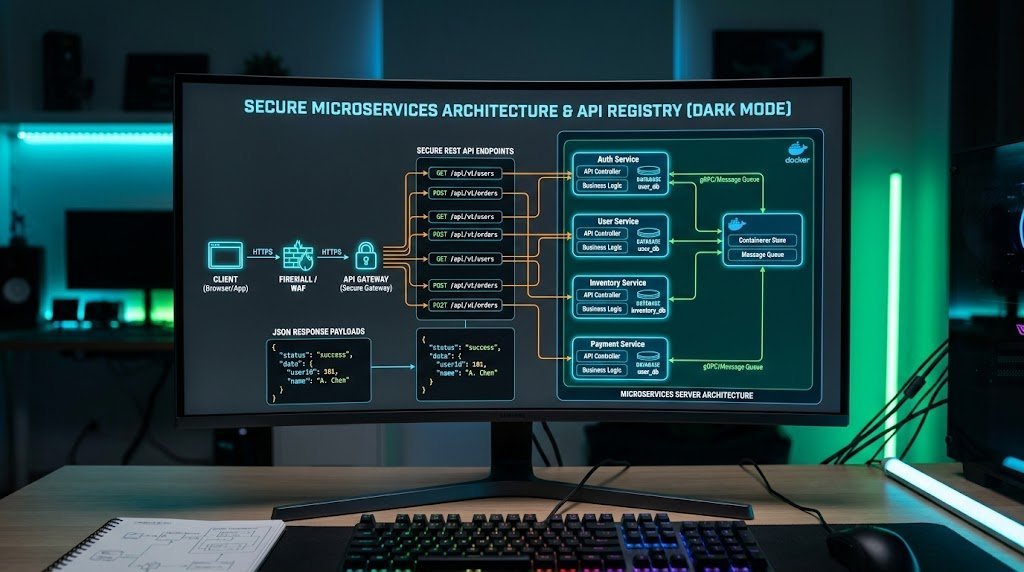Open Business Logic in Inventory Service
Image resolution: width=1024 pixels, height=572 pixels.
pyautogui.click(x=602, y=309)
